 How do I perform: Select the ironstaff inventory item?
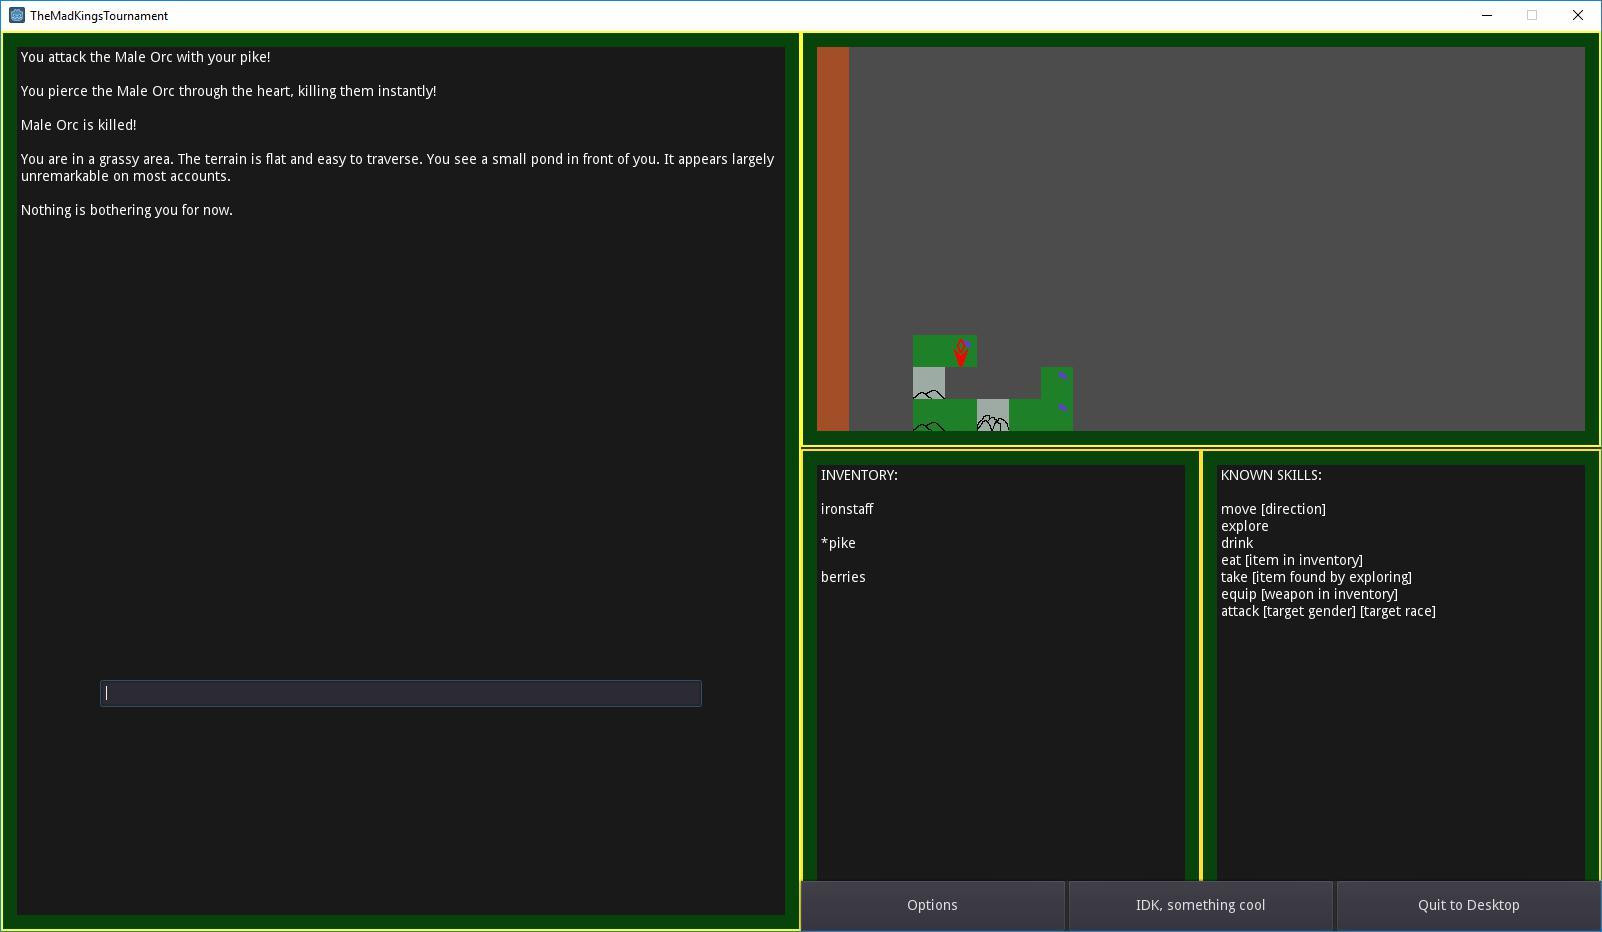847,509
